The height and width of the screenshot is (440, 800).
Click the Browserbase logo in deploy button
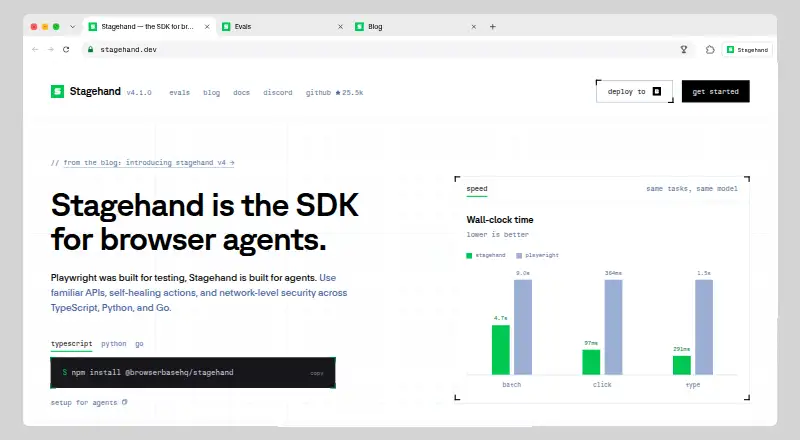tap(657, 91)
